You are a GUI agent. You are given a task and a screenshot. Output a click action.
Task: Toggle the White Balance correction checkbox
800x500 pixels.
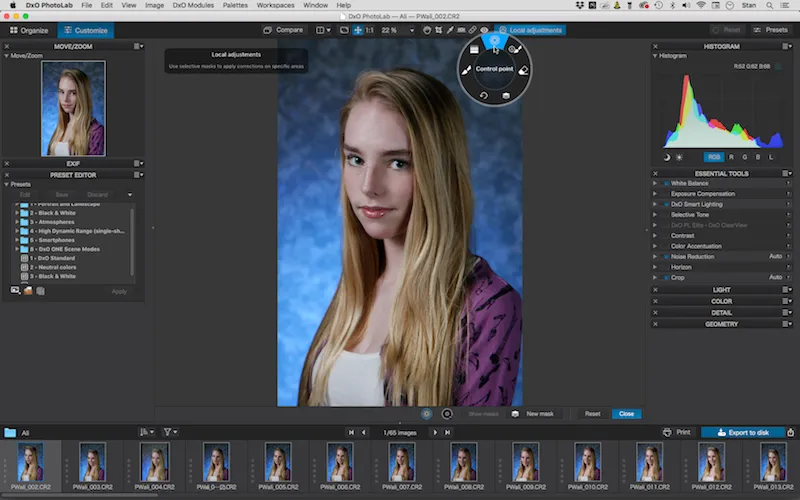[666, 183]
